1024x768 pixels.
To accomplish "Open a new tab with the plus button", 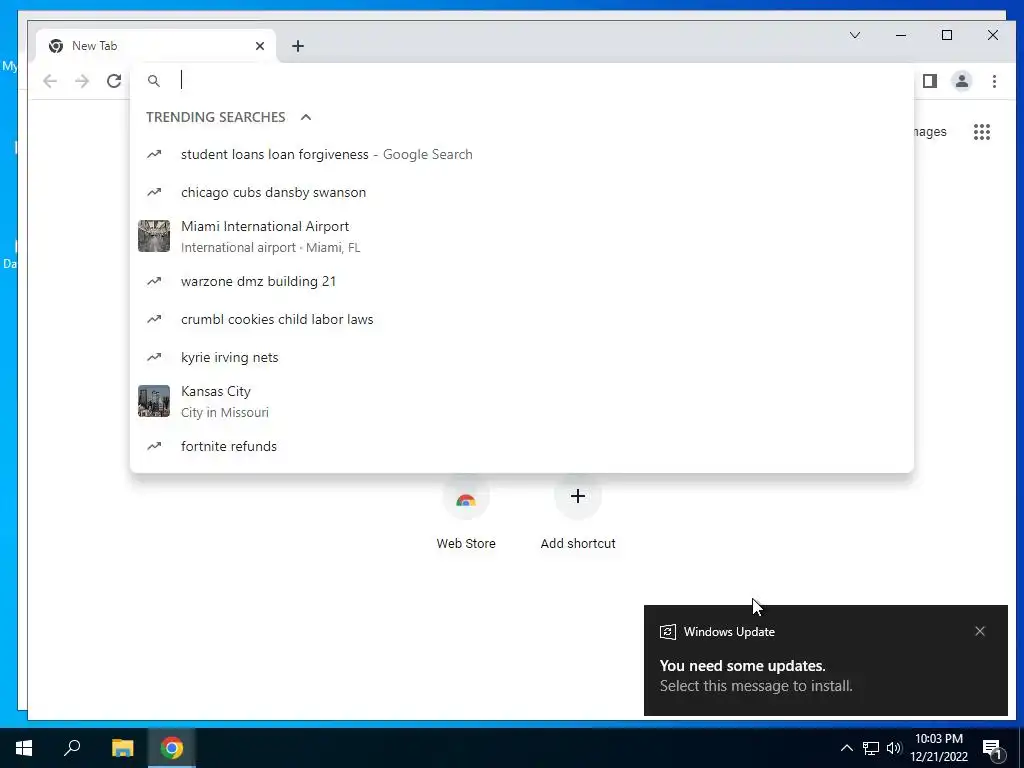I will tap(298, 46).
